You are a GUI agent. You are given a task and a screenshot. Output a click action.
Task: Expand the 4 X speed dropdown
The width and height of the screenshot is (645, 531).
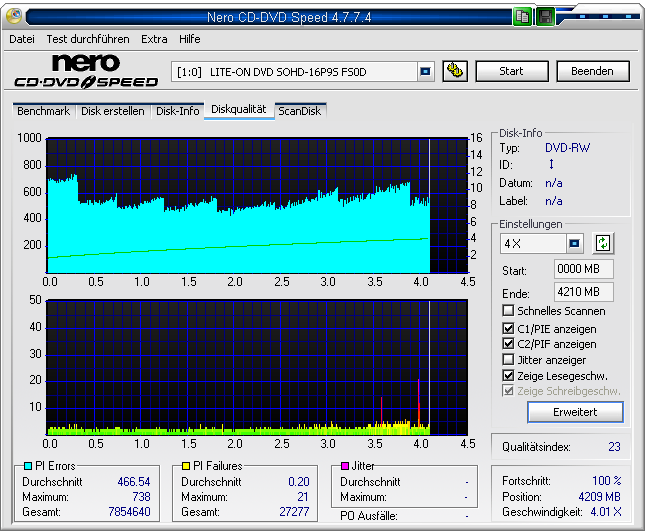tap(574, 243)
